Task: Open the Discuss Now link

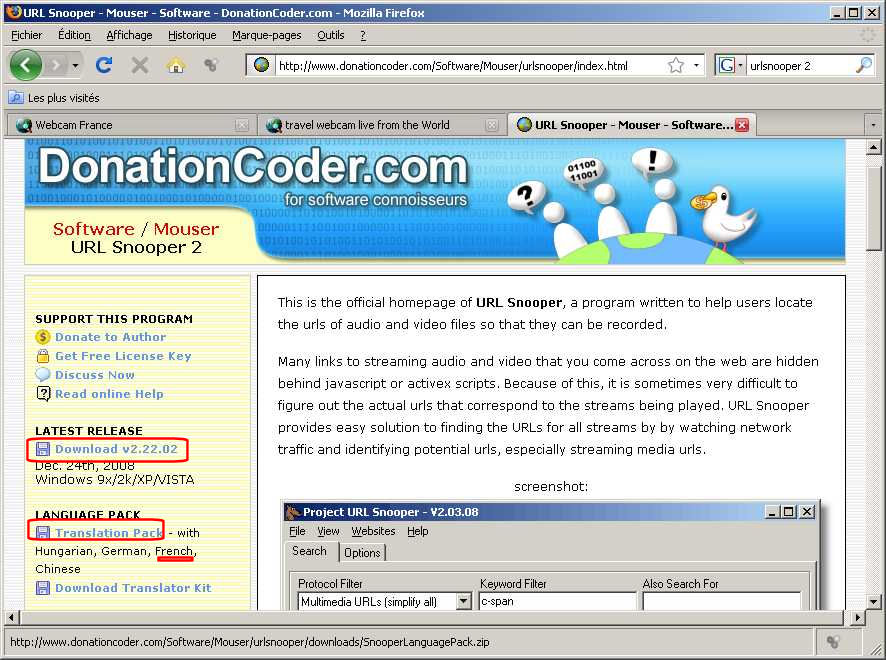Action: coord(95,375)
